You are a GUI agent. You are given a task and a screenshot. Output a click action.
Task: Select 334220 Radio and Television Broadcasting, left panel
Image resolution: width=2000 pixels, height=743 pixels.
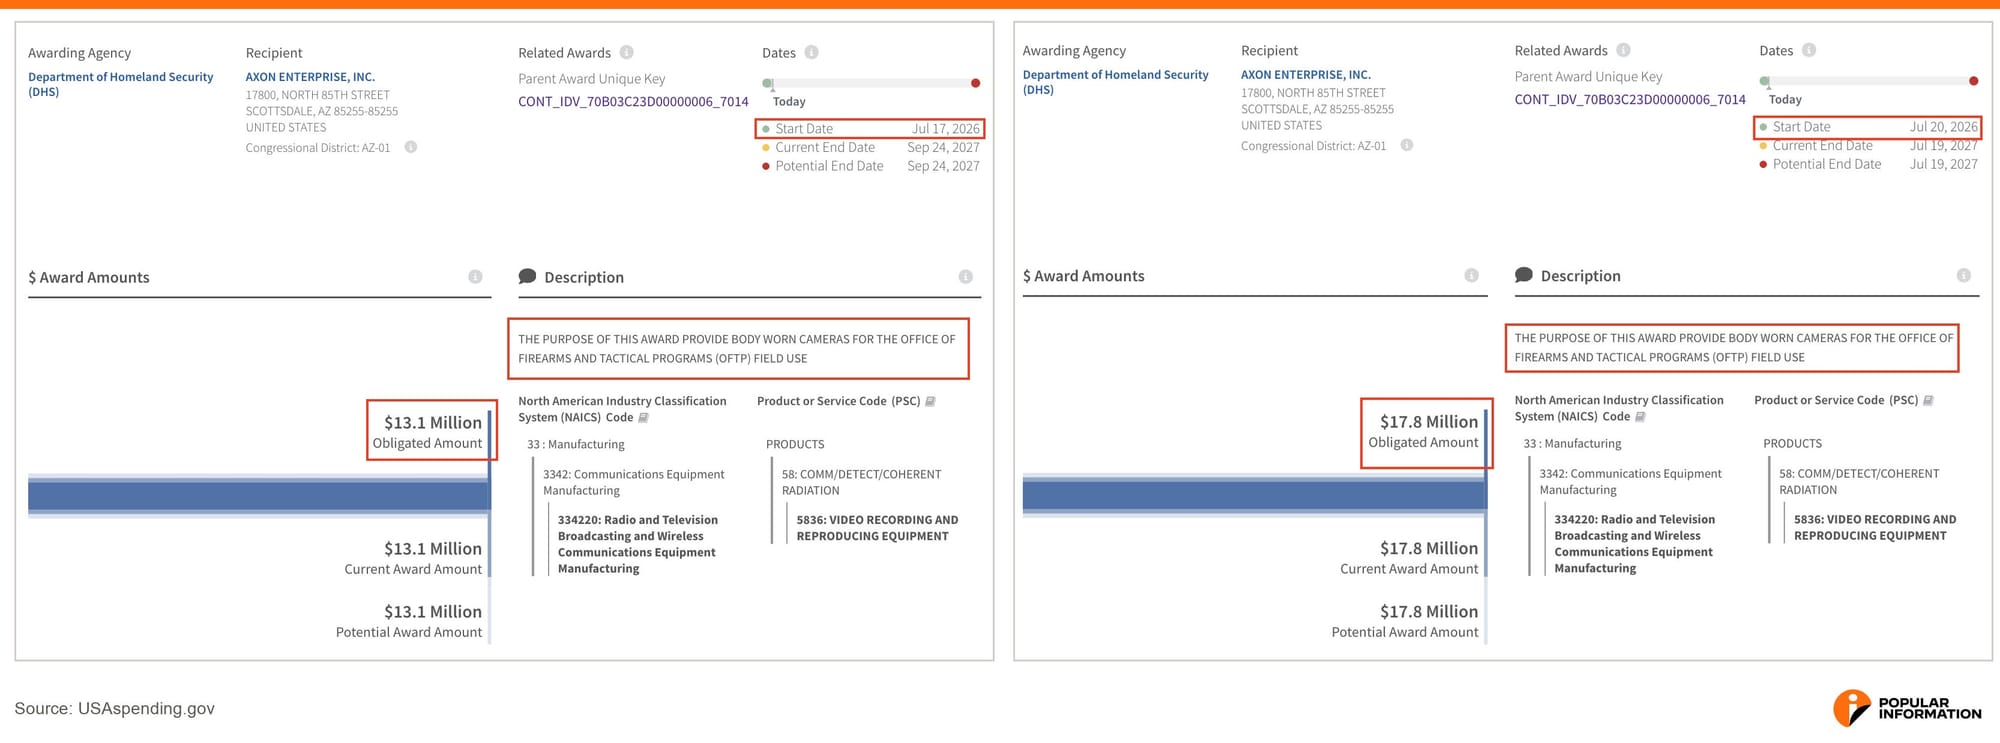(x=637, y=544)
